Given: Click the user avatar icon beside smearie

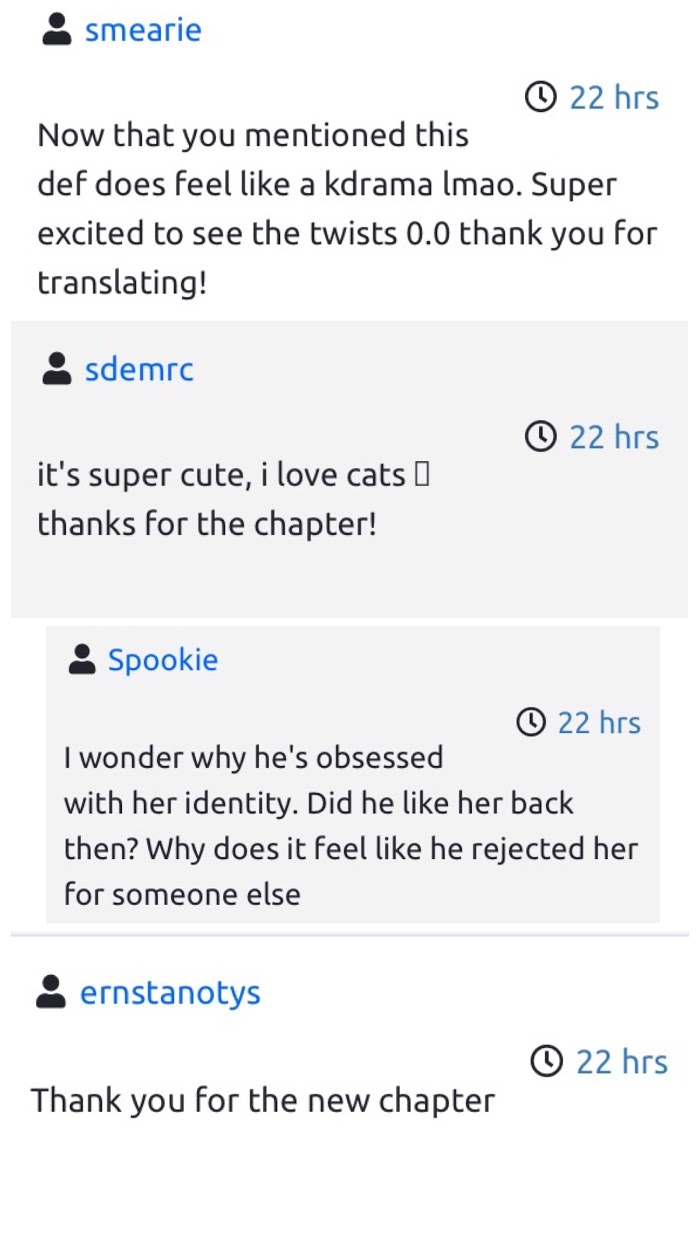Looking at the screenshot, I should (56, 31).
